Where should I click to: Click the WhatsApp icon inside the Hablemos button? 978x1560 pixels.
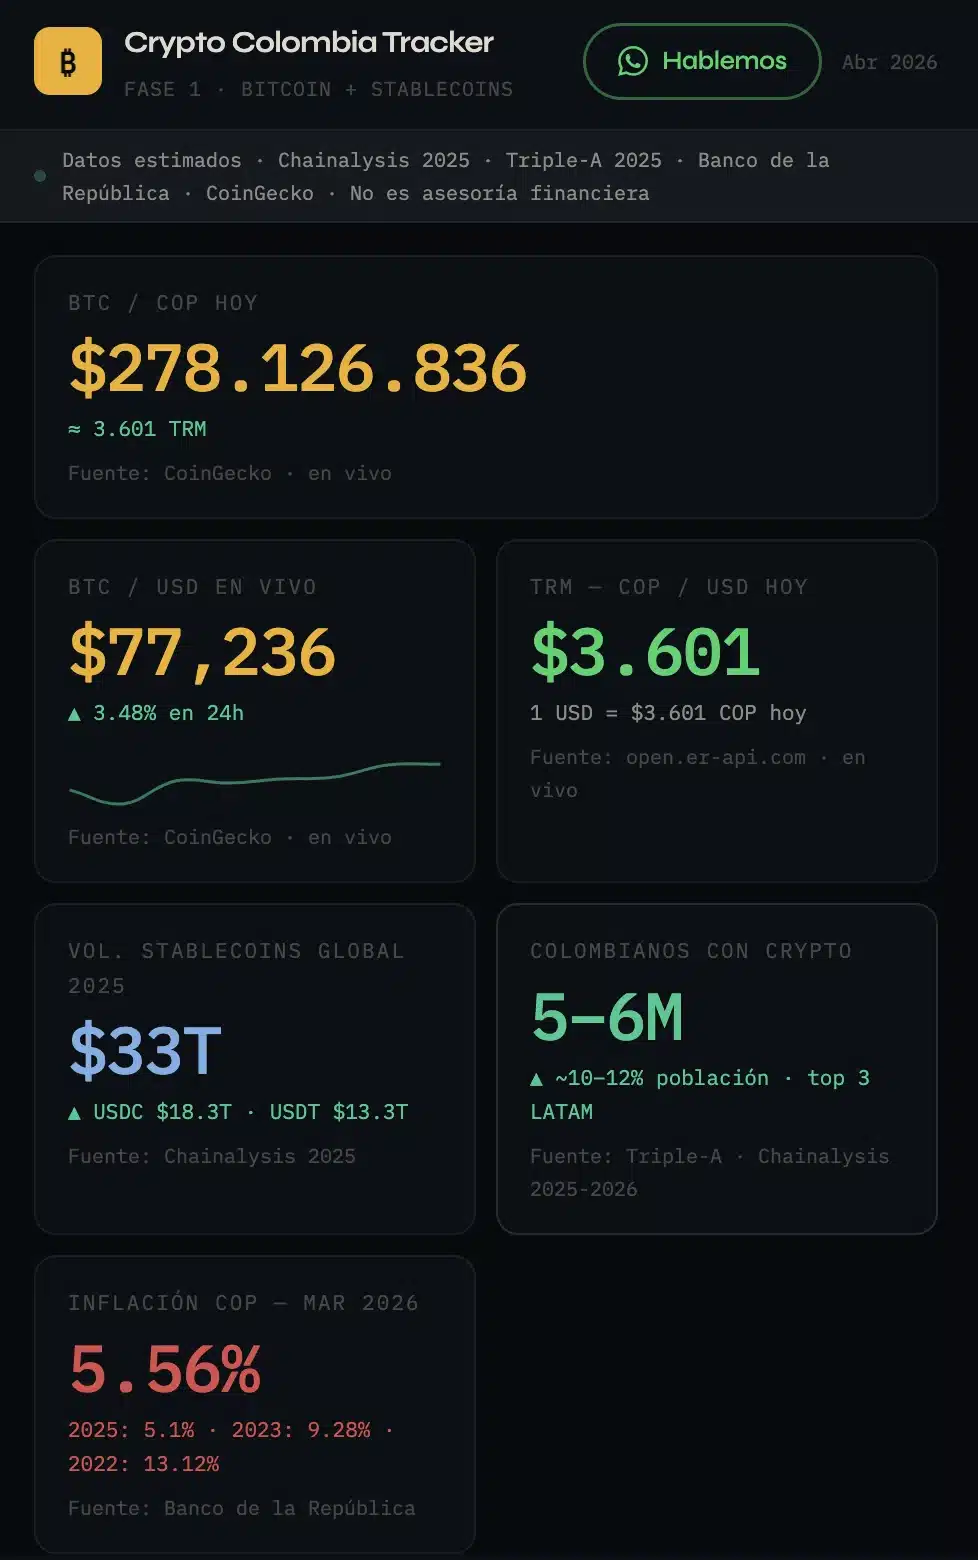point(633,61)
